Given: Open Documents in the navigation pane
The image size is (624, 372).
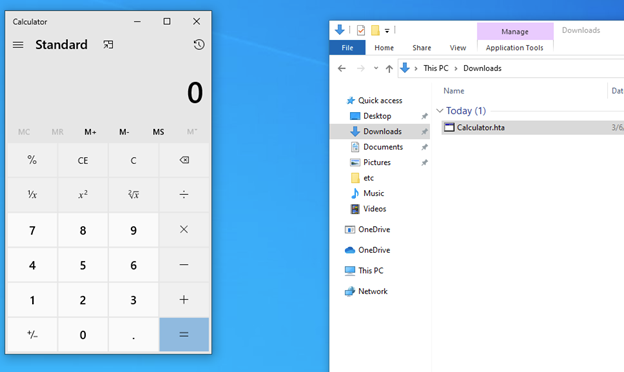Looking at the screenshot, I should [383, 147].
